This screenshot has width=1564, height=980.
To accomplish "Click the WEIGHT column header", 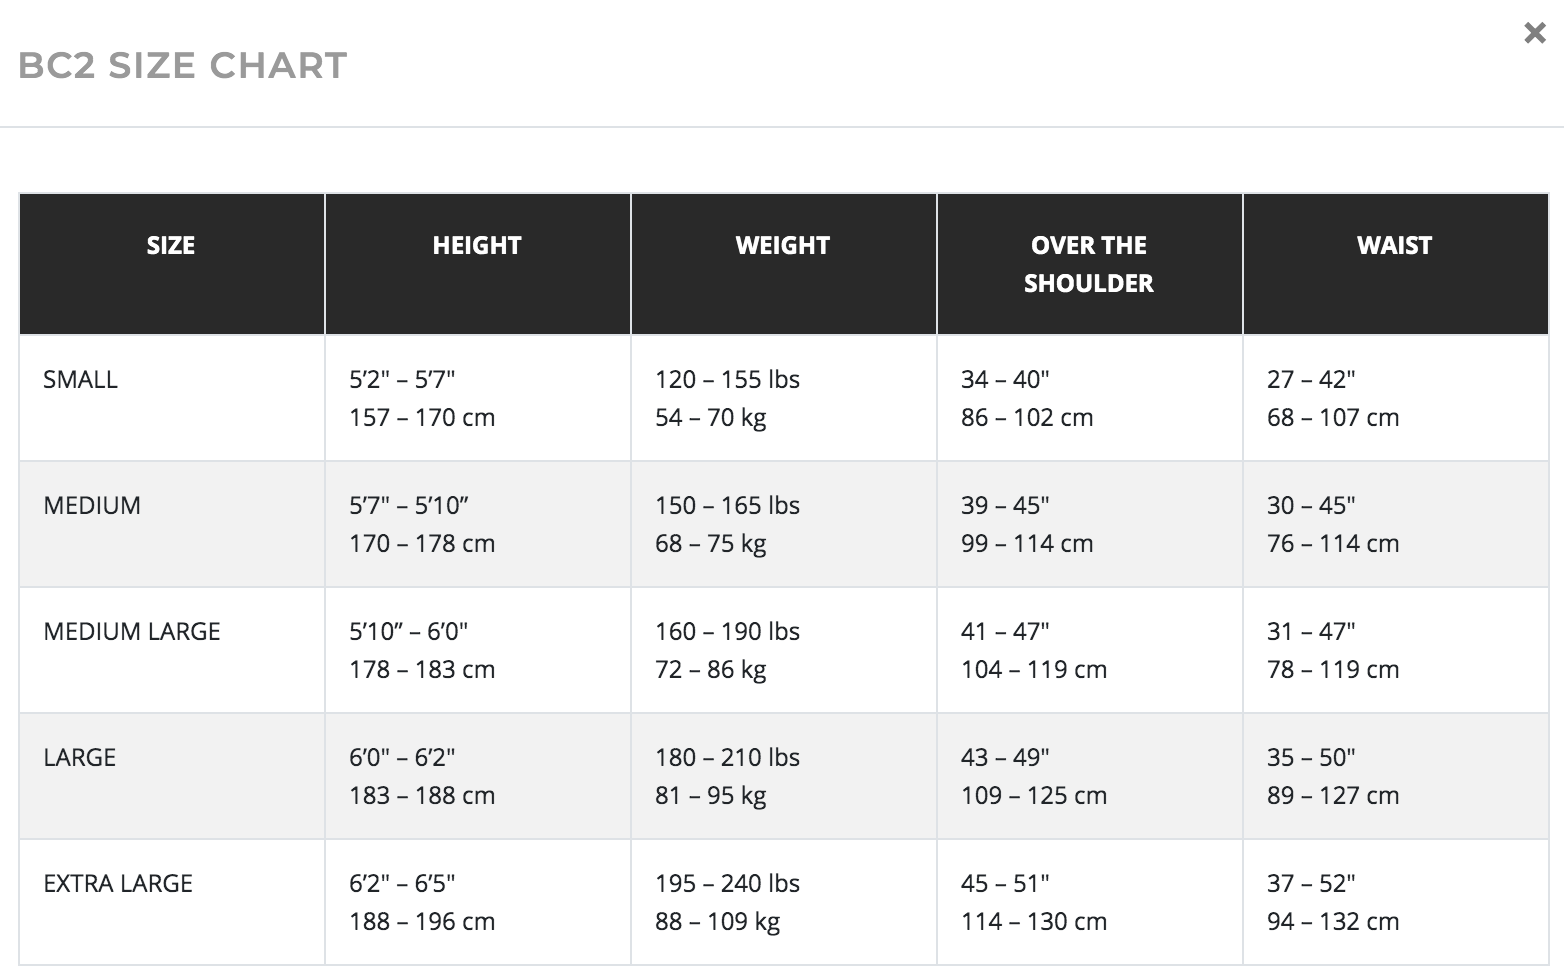I will [782, 245].
